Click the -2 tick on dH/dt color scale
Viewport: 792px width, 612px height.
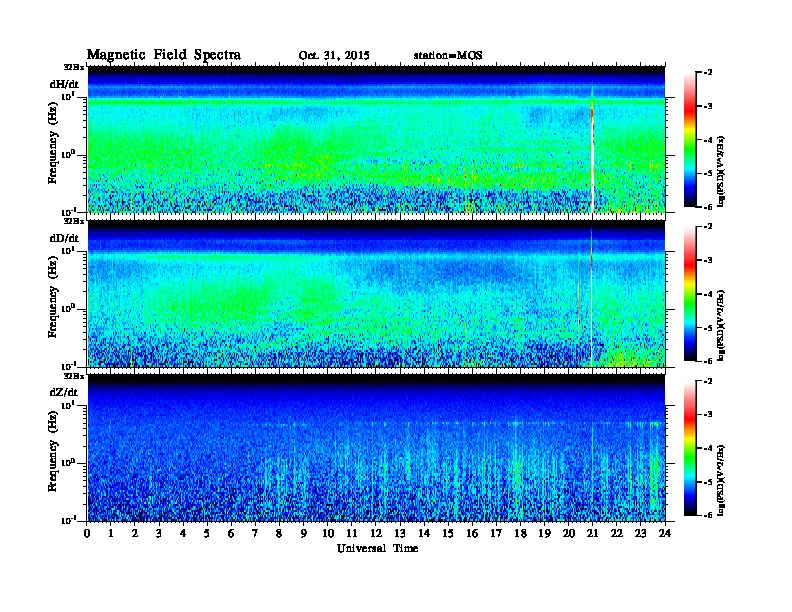coord(708,73)
